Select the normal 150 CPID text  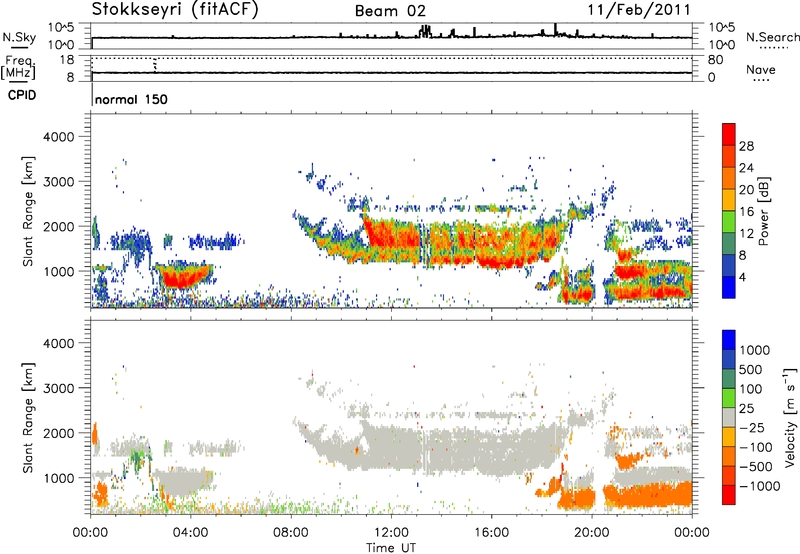[131, 99]
